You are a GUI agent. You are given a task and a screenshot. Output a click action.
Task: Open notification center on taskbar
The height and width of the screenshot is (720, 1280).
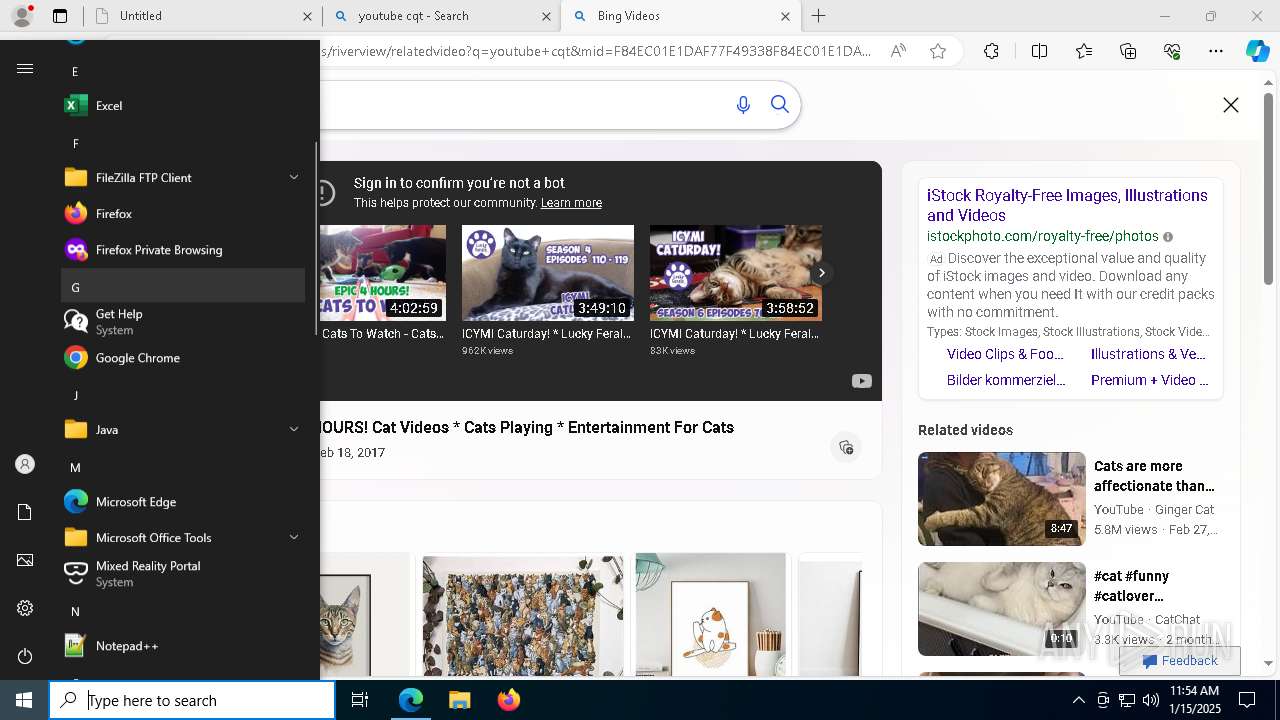pyautogui.click(x=1247, y=700)
